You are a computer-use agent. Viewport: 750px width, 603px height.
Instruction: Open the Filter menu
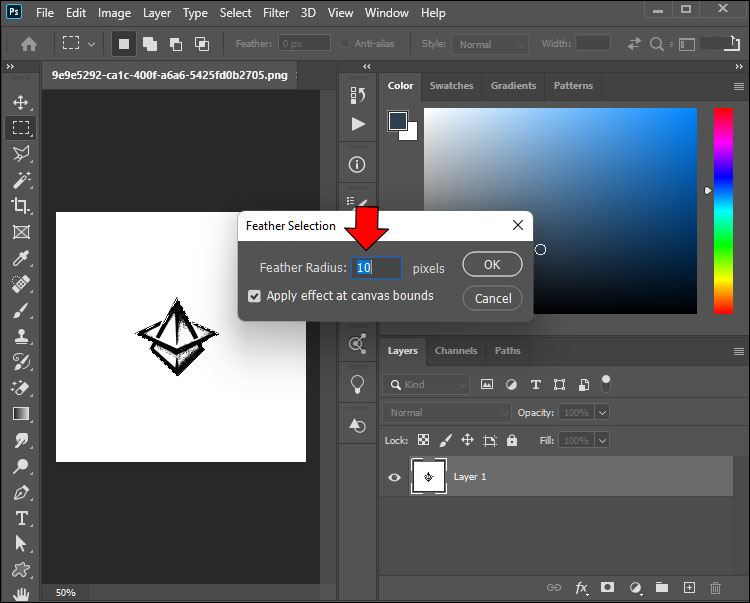(276, 13)
